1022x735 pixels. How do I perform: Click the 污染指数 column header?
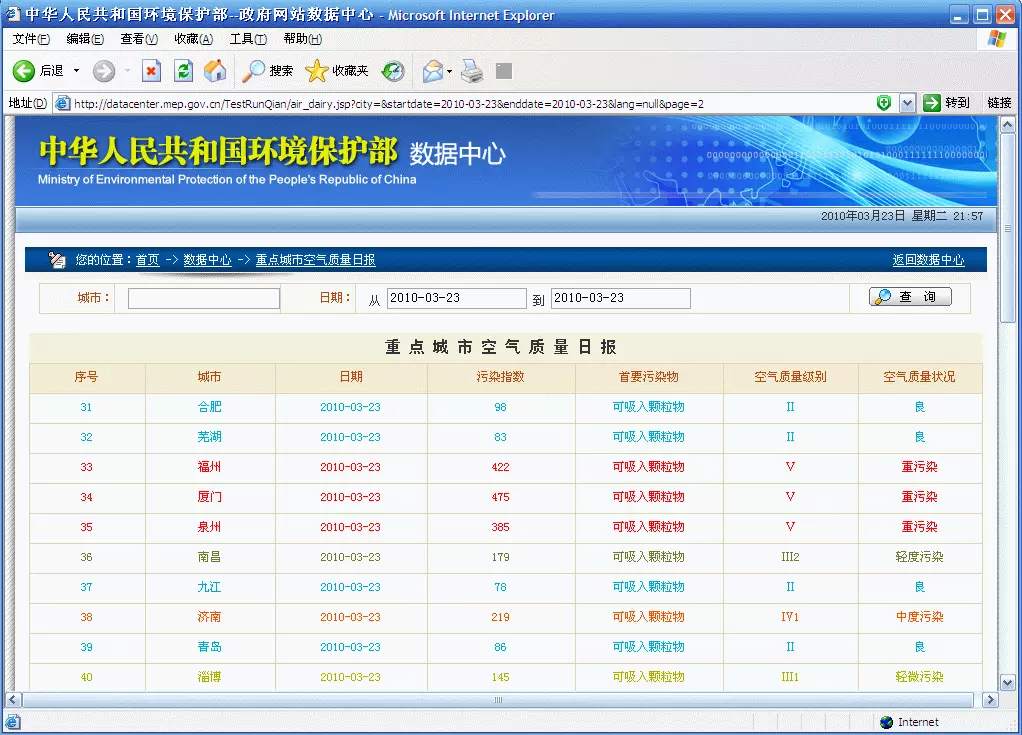(500, 377)
